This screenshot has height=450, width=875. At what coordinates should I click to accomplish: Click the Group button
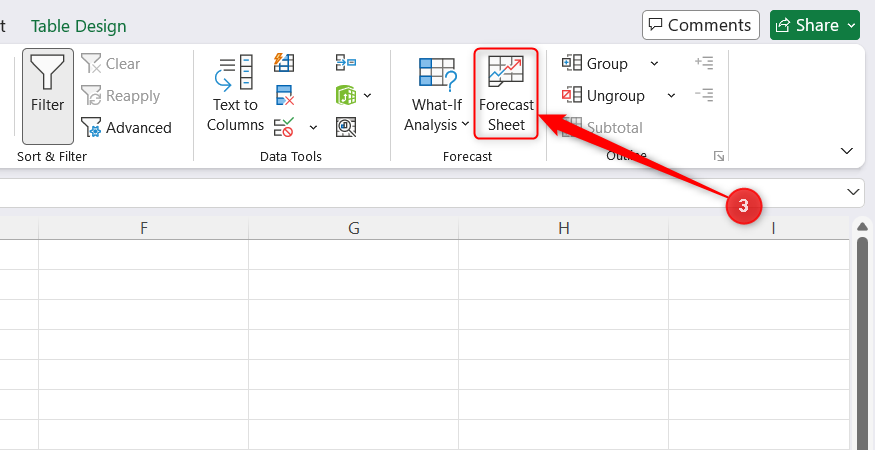(595, 64)
